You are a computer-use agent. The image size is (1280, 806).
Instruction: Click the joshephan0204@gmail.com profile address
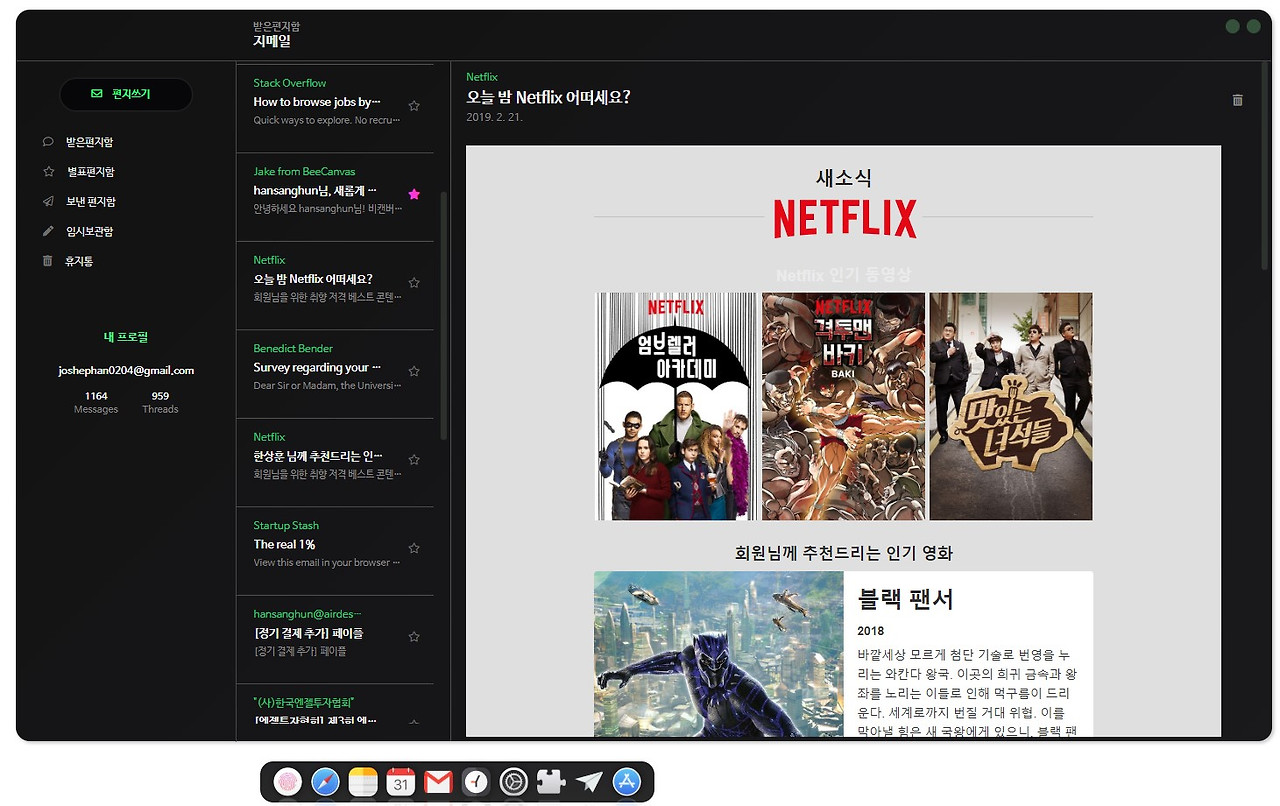[x=126, y=370]
